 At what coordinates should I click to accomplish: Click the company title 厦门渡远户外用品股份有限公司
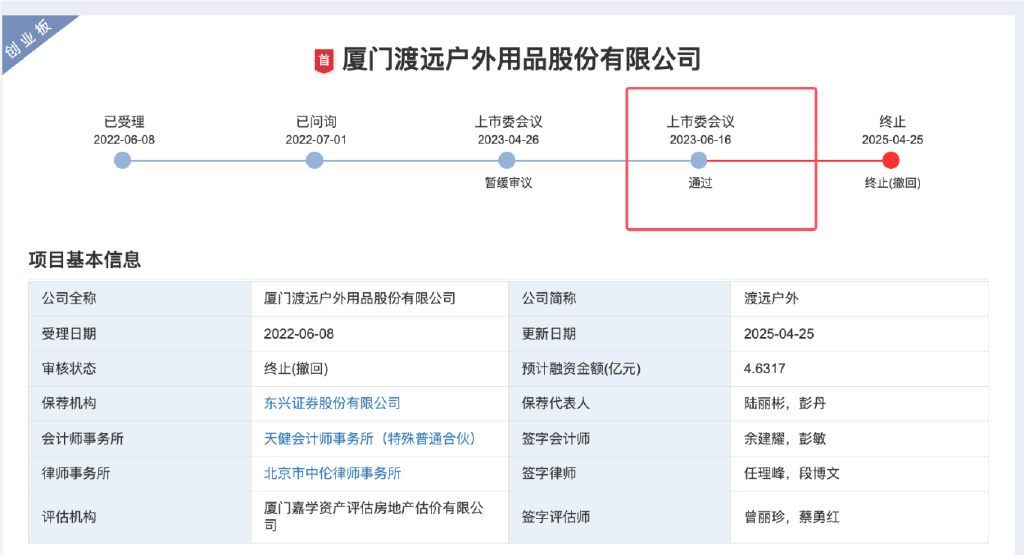point(521,59)
